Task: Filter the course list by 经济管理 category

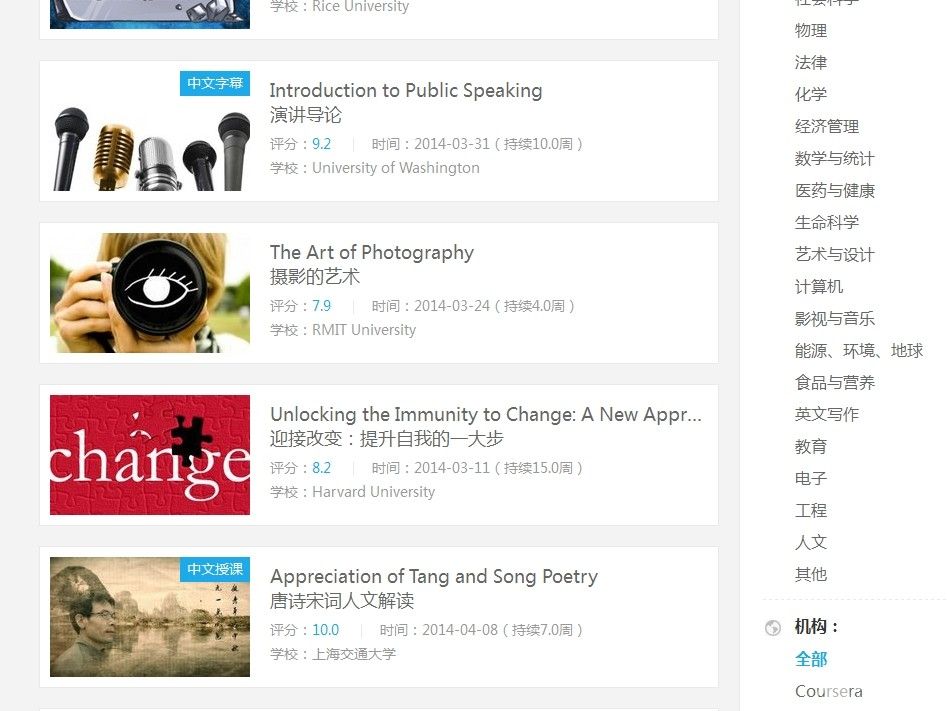Action: click(x=827, y=127)
